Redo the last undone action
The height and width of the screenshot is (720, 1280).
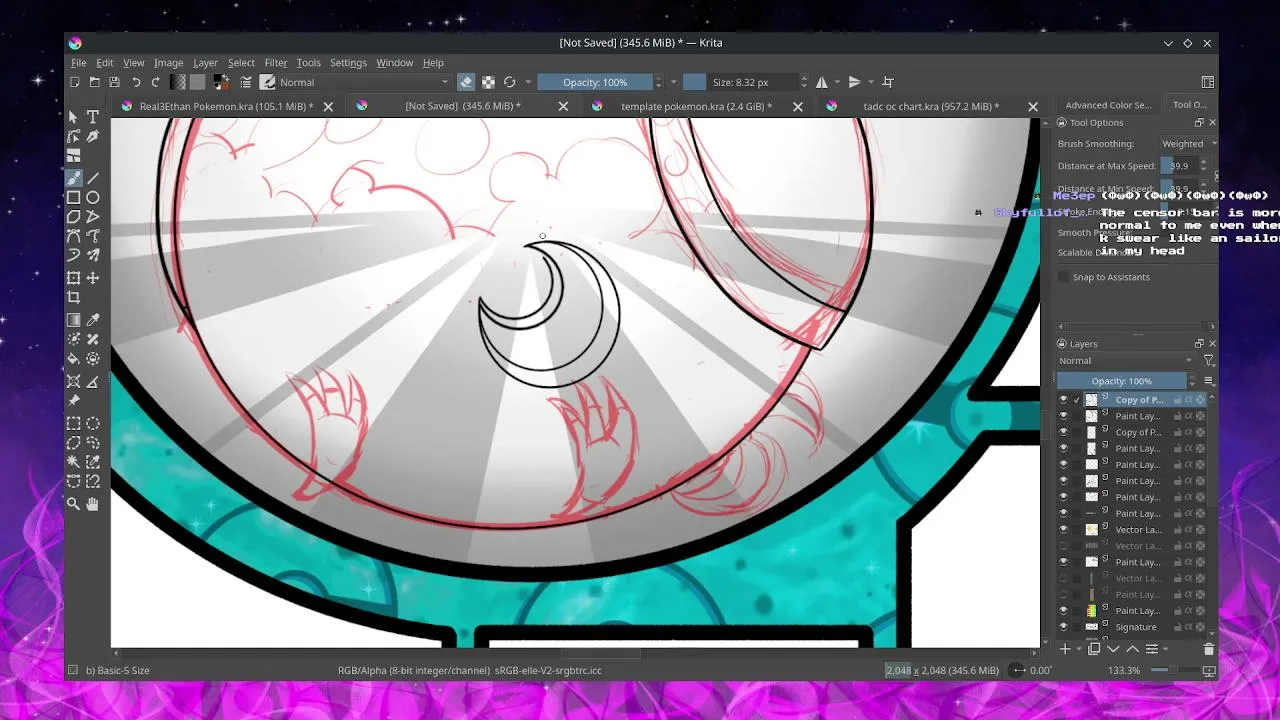click(x=155, y=82)
